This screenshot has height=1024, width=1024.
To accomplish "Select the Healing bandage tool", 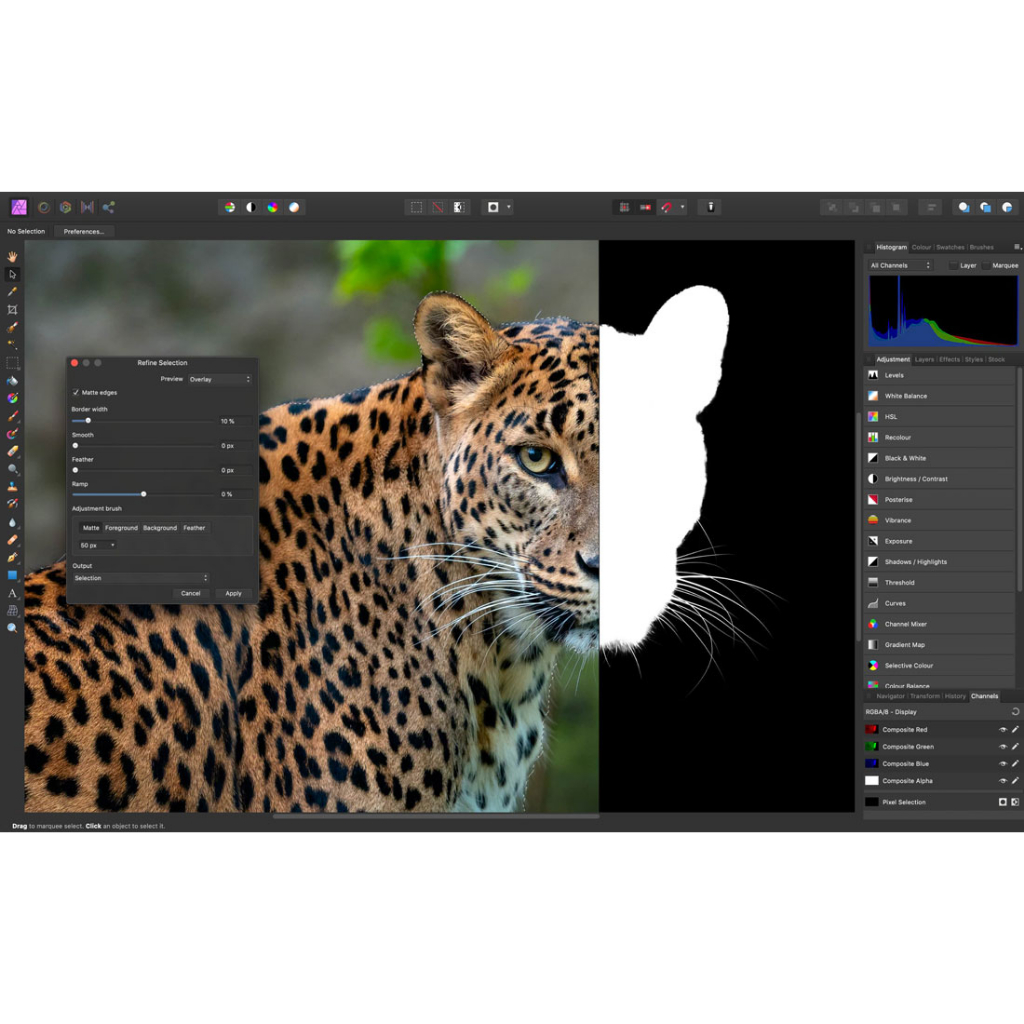I will [12, 540].
